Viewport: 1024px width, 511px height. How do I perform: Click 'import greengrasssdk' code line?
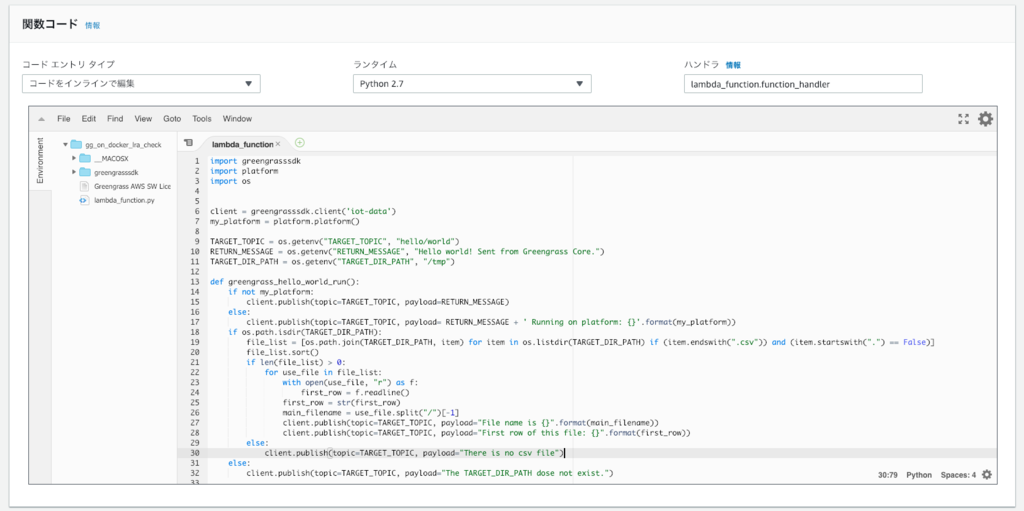pyautogui.click(x=255, y=161)
